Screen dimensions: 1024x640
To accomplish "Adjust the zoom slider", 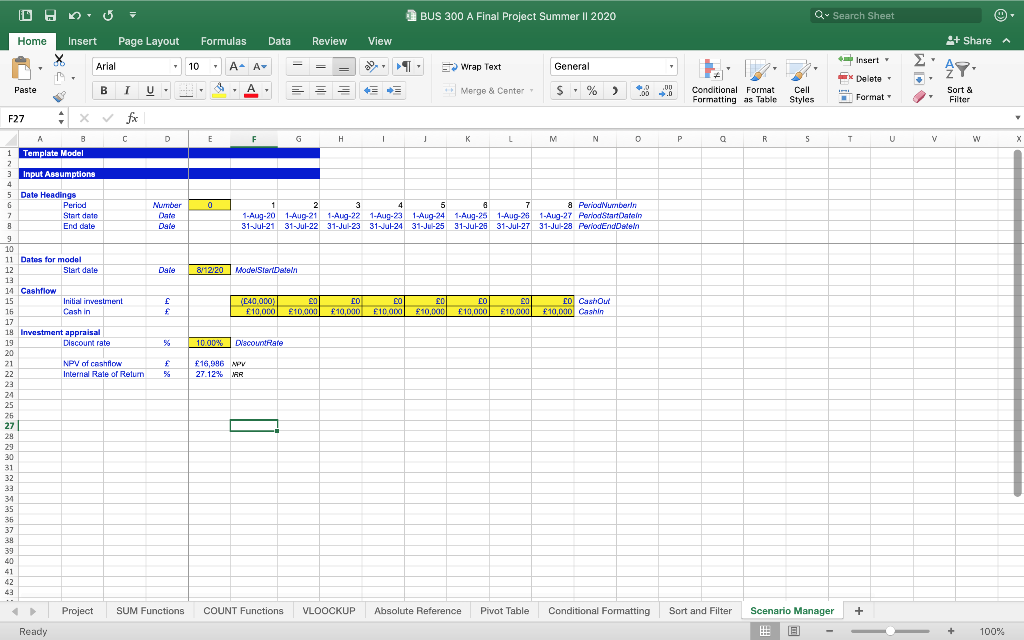I will [x=889, y=631].
